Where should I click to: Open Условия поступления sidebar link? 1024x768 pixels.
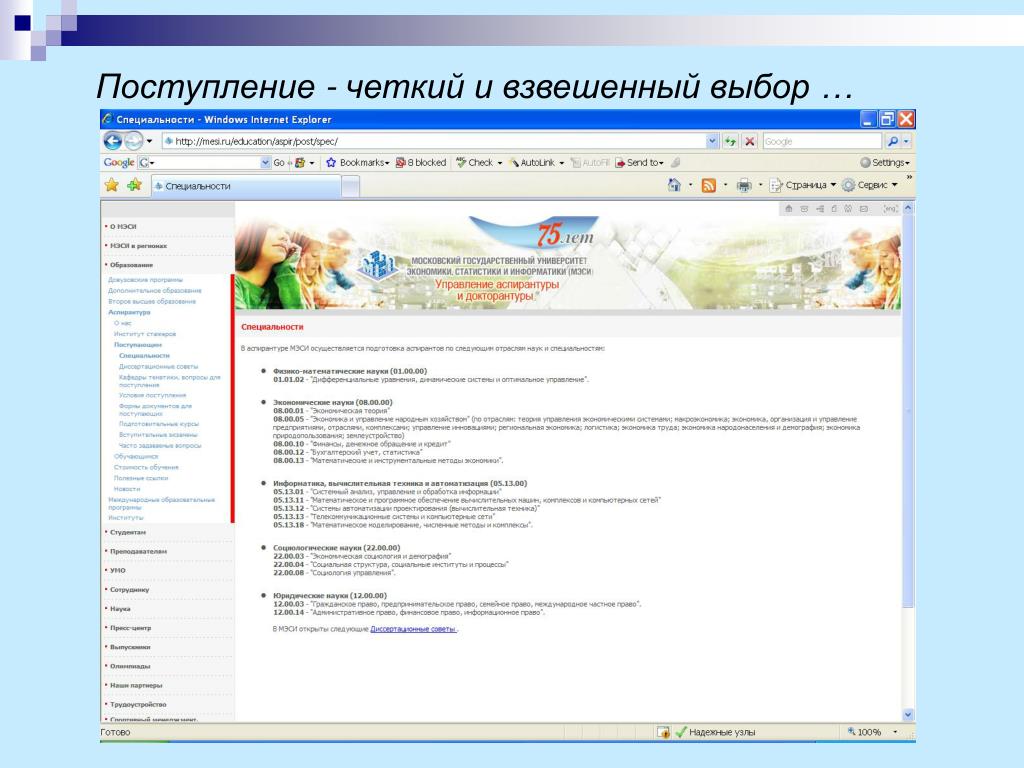(x=153, y=395)
